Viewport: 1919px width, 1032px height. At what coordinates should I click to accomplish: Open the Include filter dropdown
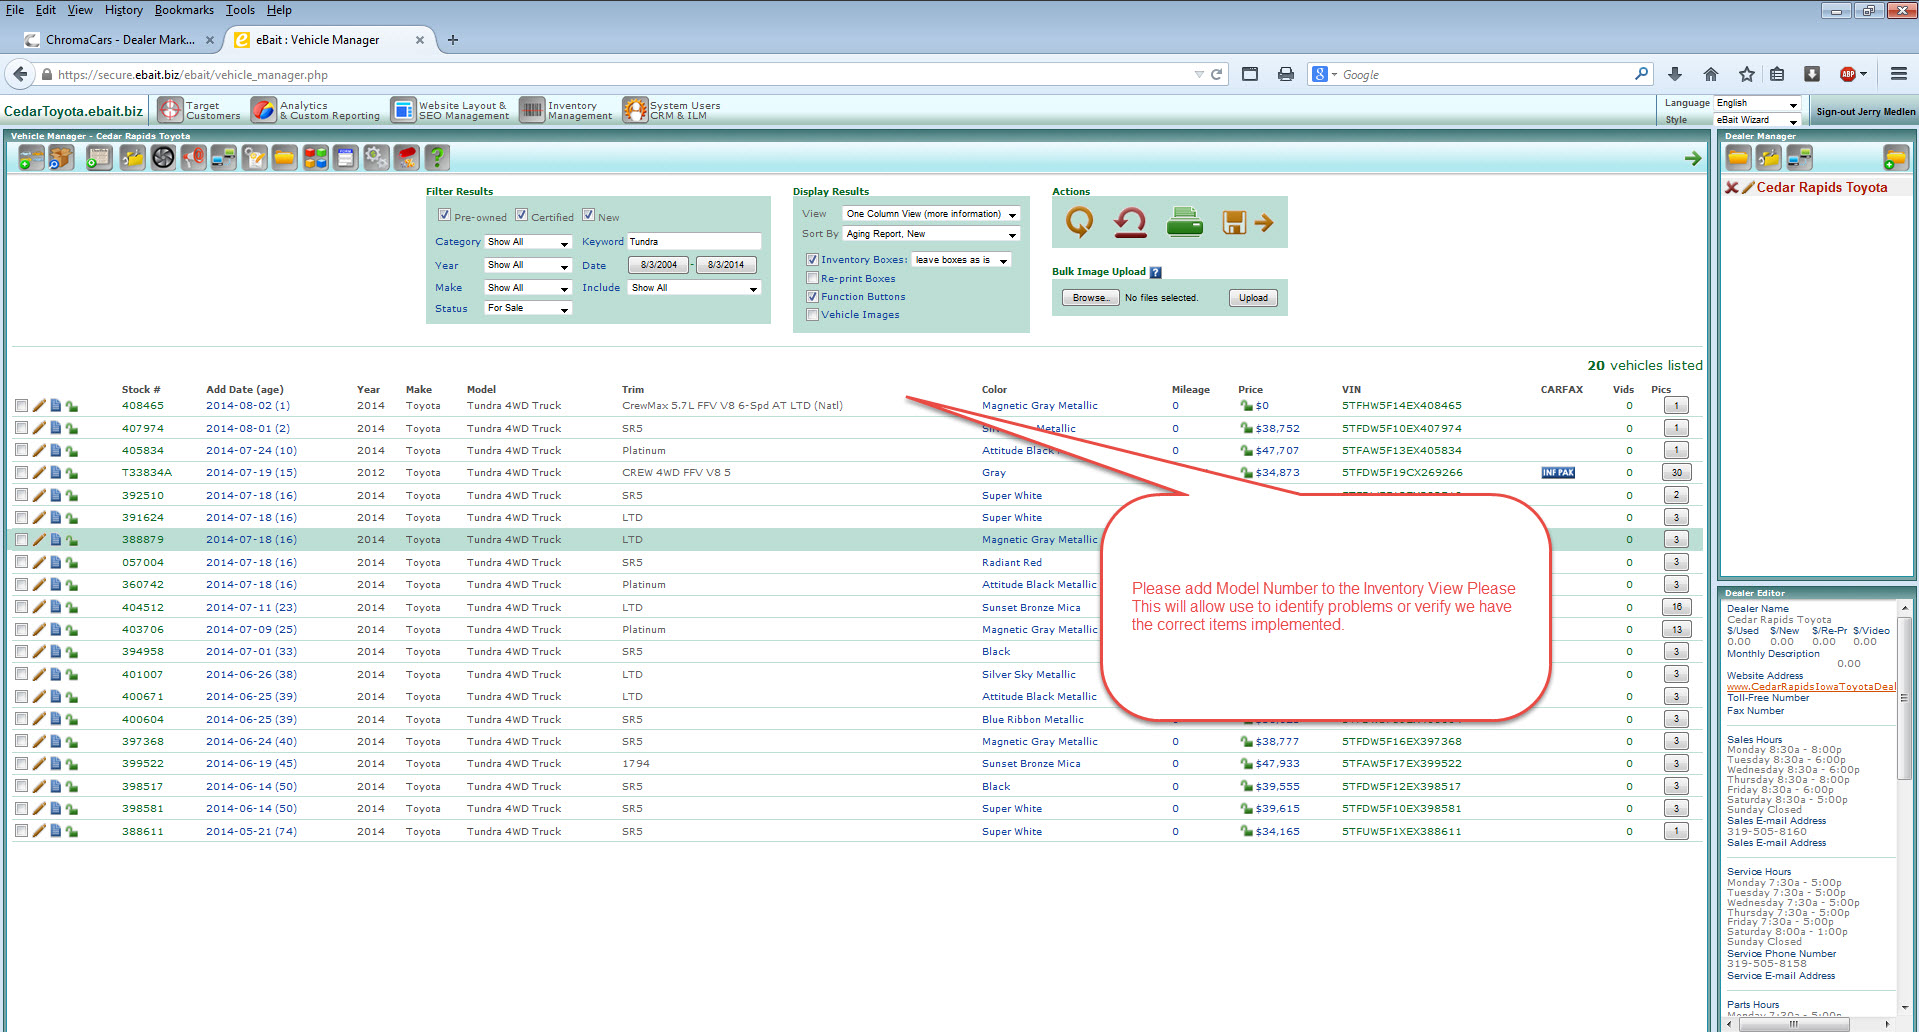click(x=695, y=288)
